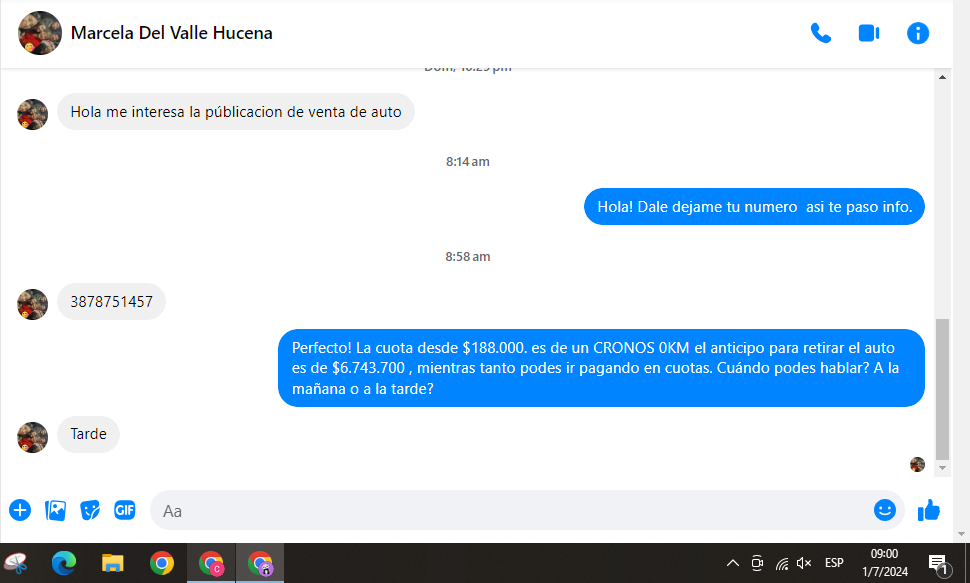This screenshot has height=583, width=970.
Task: Click the seen receipt avatar below messages
Action: (917, 464)
